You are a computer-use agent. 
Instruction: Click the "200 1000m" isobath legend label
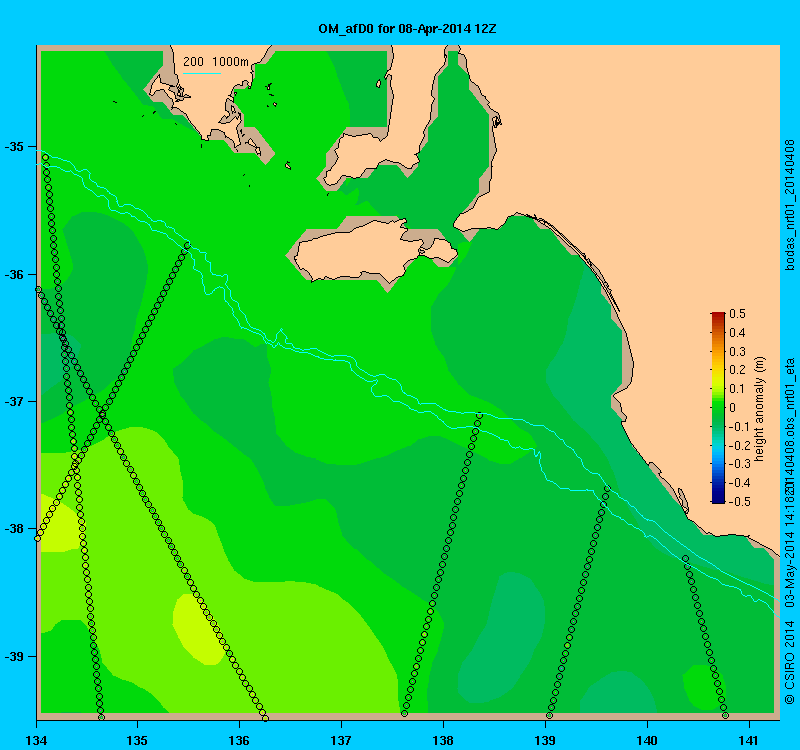pos(216,62)
